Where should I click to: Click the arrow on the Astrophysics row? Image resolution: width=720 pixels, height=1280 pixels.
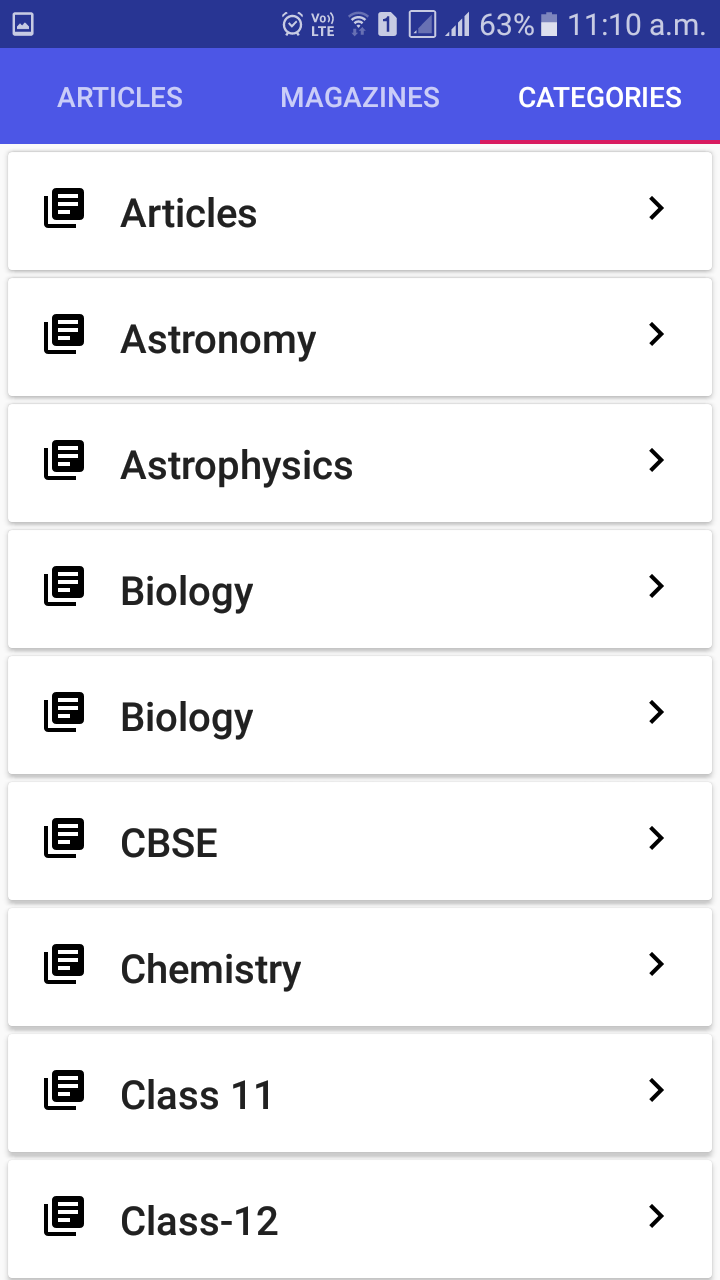[656, 460]
